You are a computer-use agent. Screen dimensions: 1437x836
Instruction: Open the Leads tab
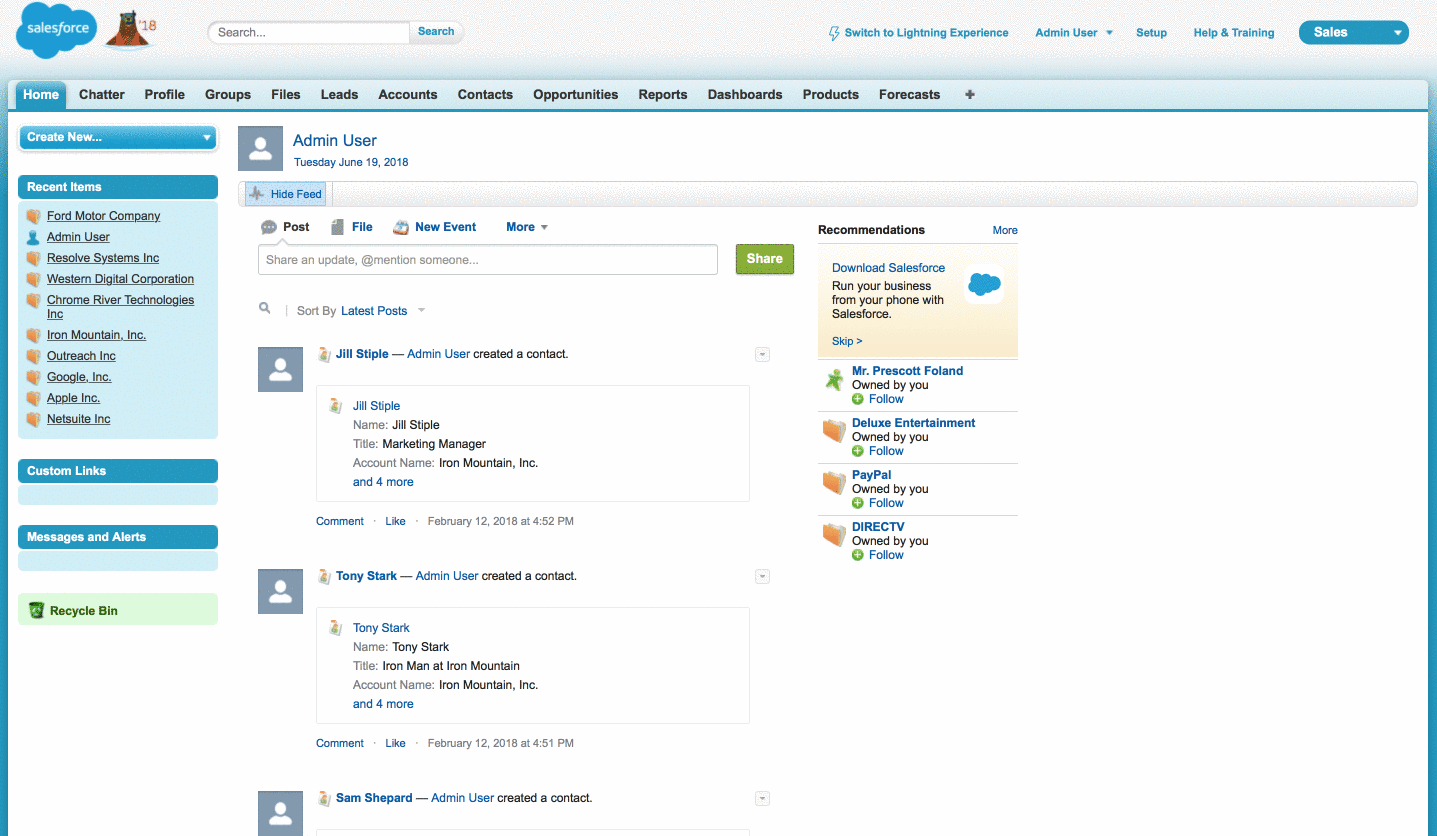(339, 95)
